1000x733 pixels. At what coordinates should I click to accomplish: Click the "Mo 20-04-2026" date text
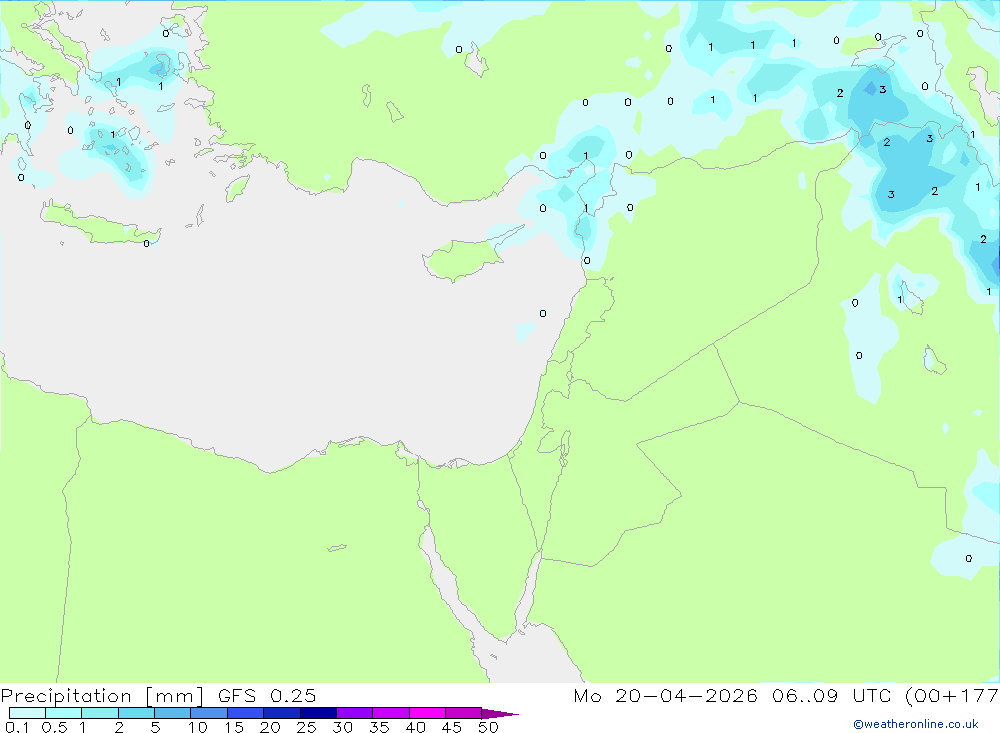click(x=665, y=695)
